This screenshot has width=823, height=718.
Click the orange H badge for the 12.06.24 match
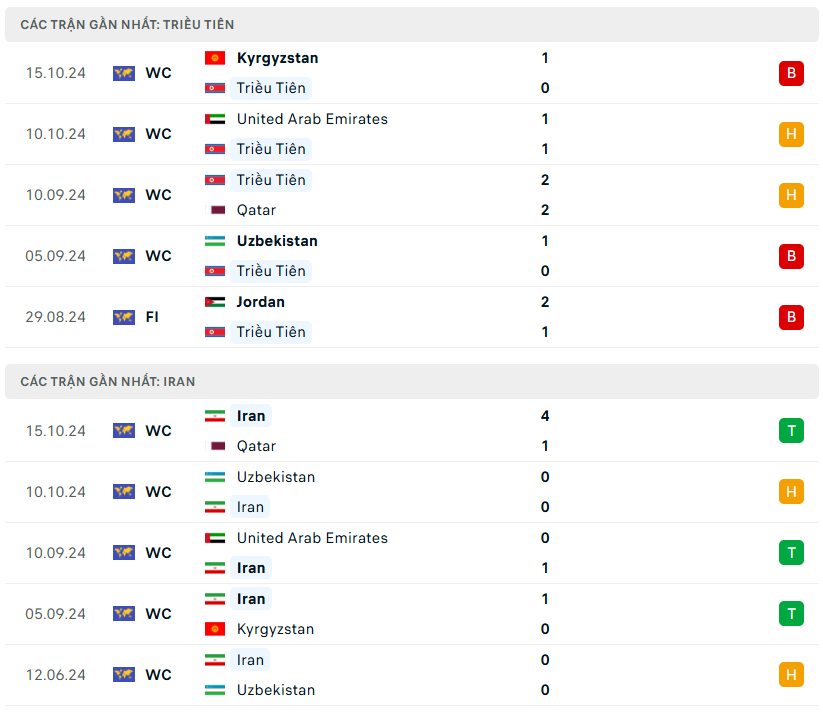pos(791,675)
